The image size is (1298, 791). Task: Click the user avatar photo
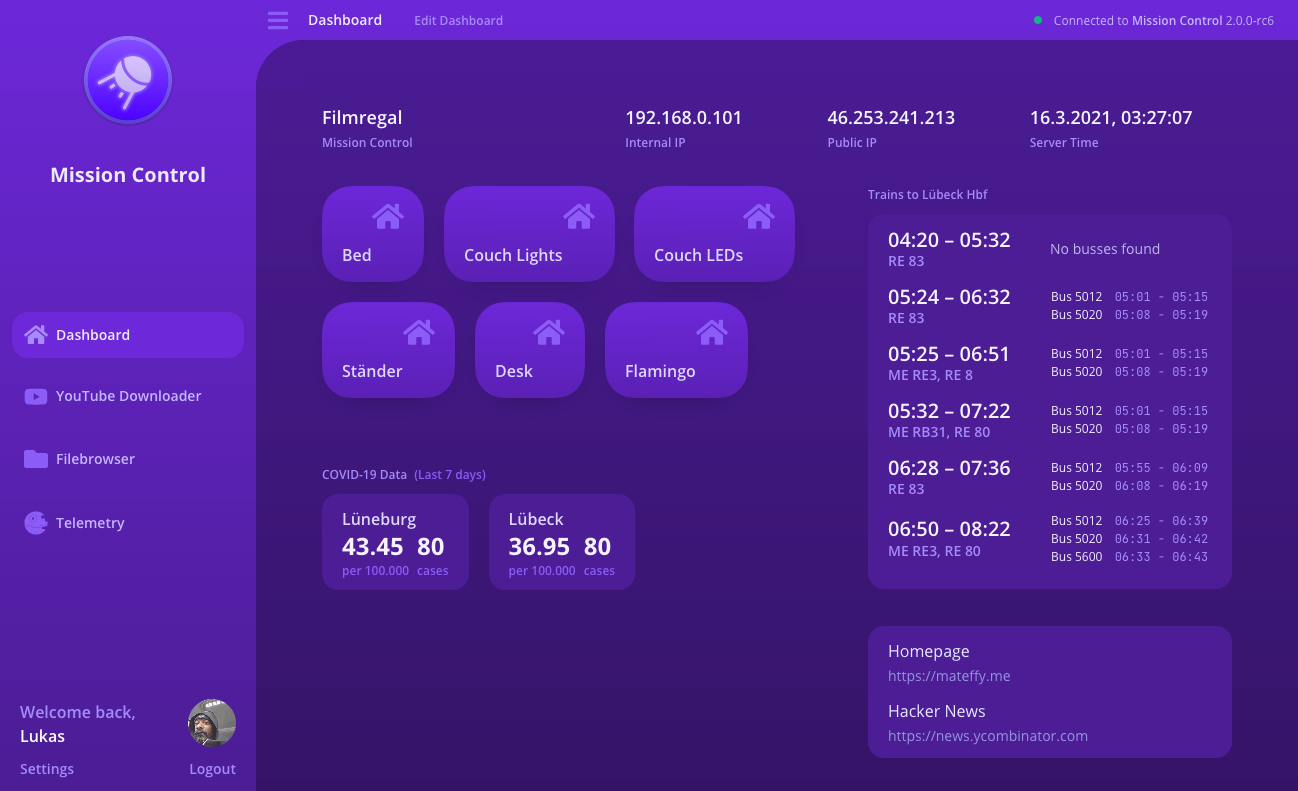(x=212, y=723)
